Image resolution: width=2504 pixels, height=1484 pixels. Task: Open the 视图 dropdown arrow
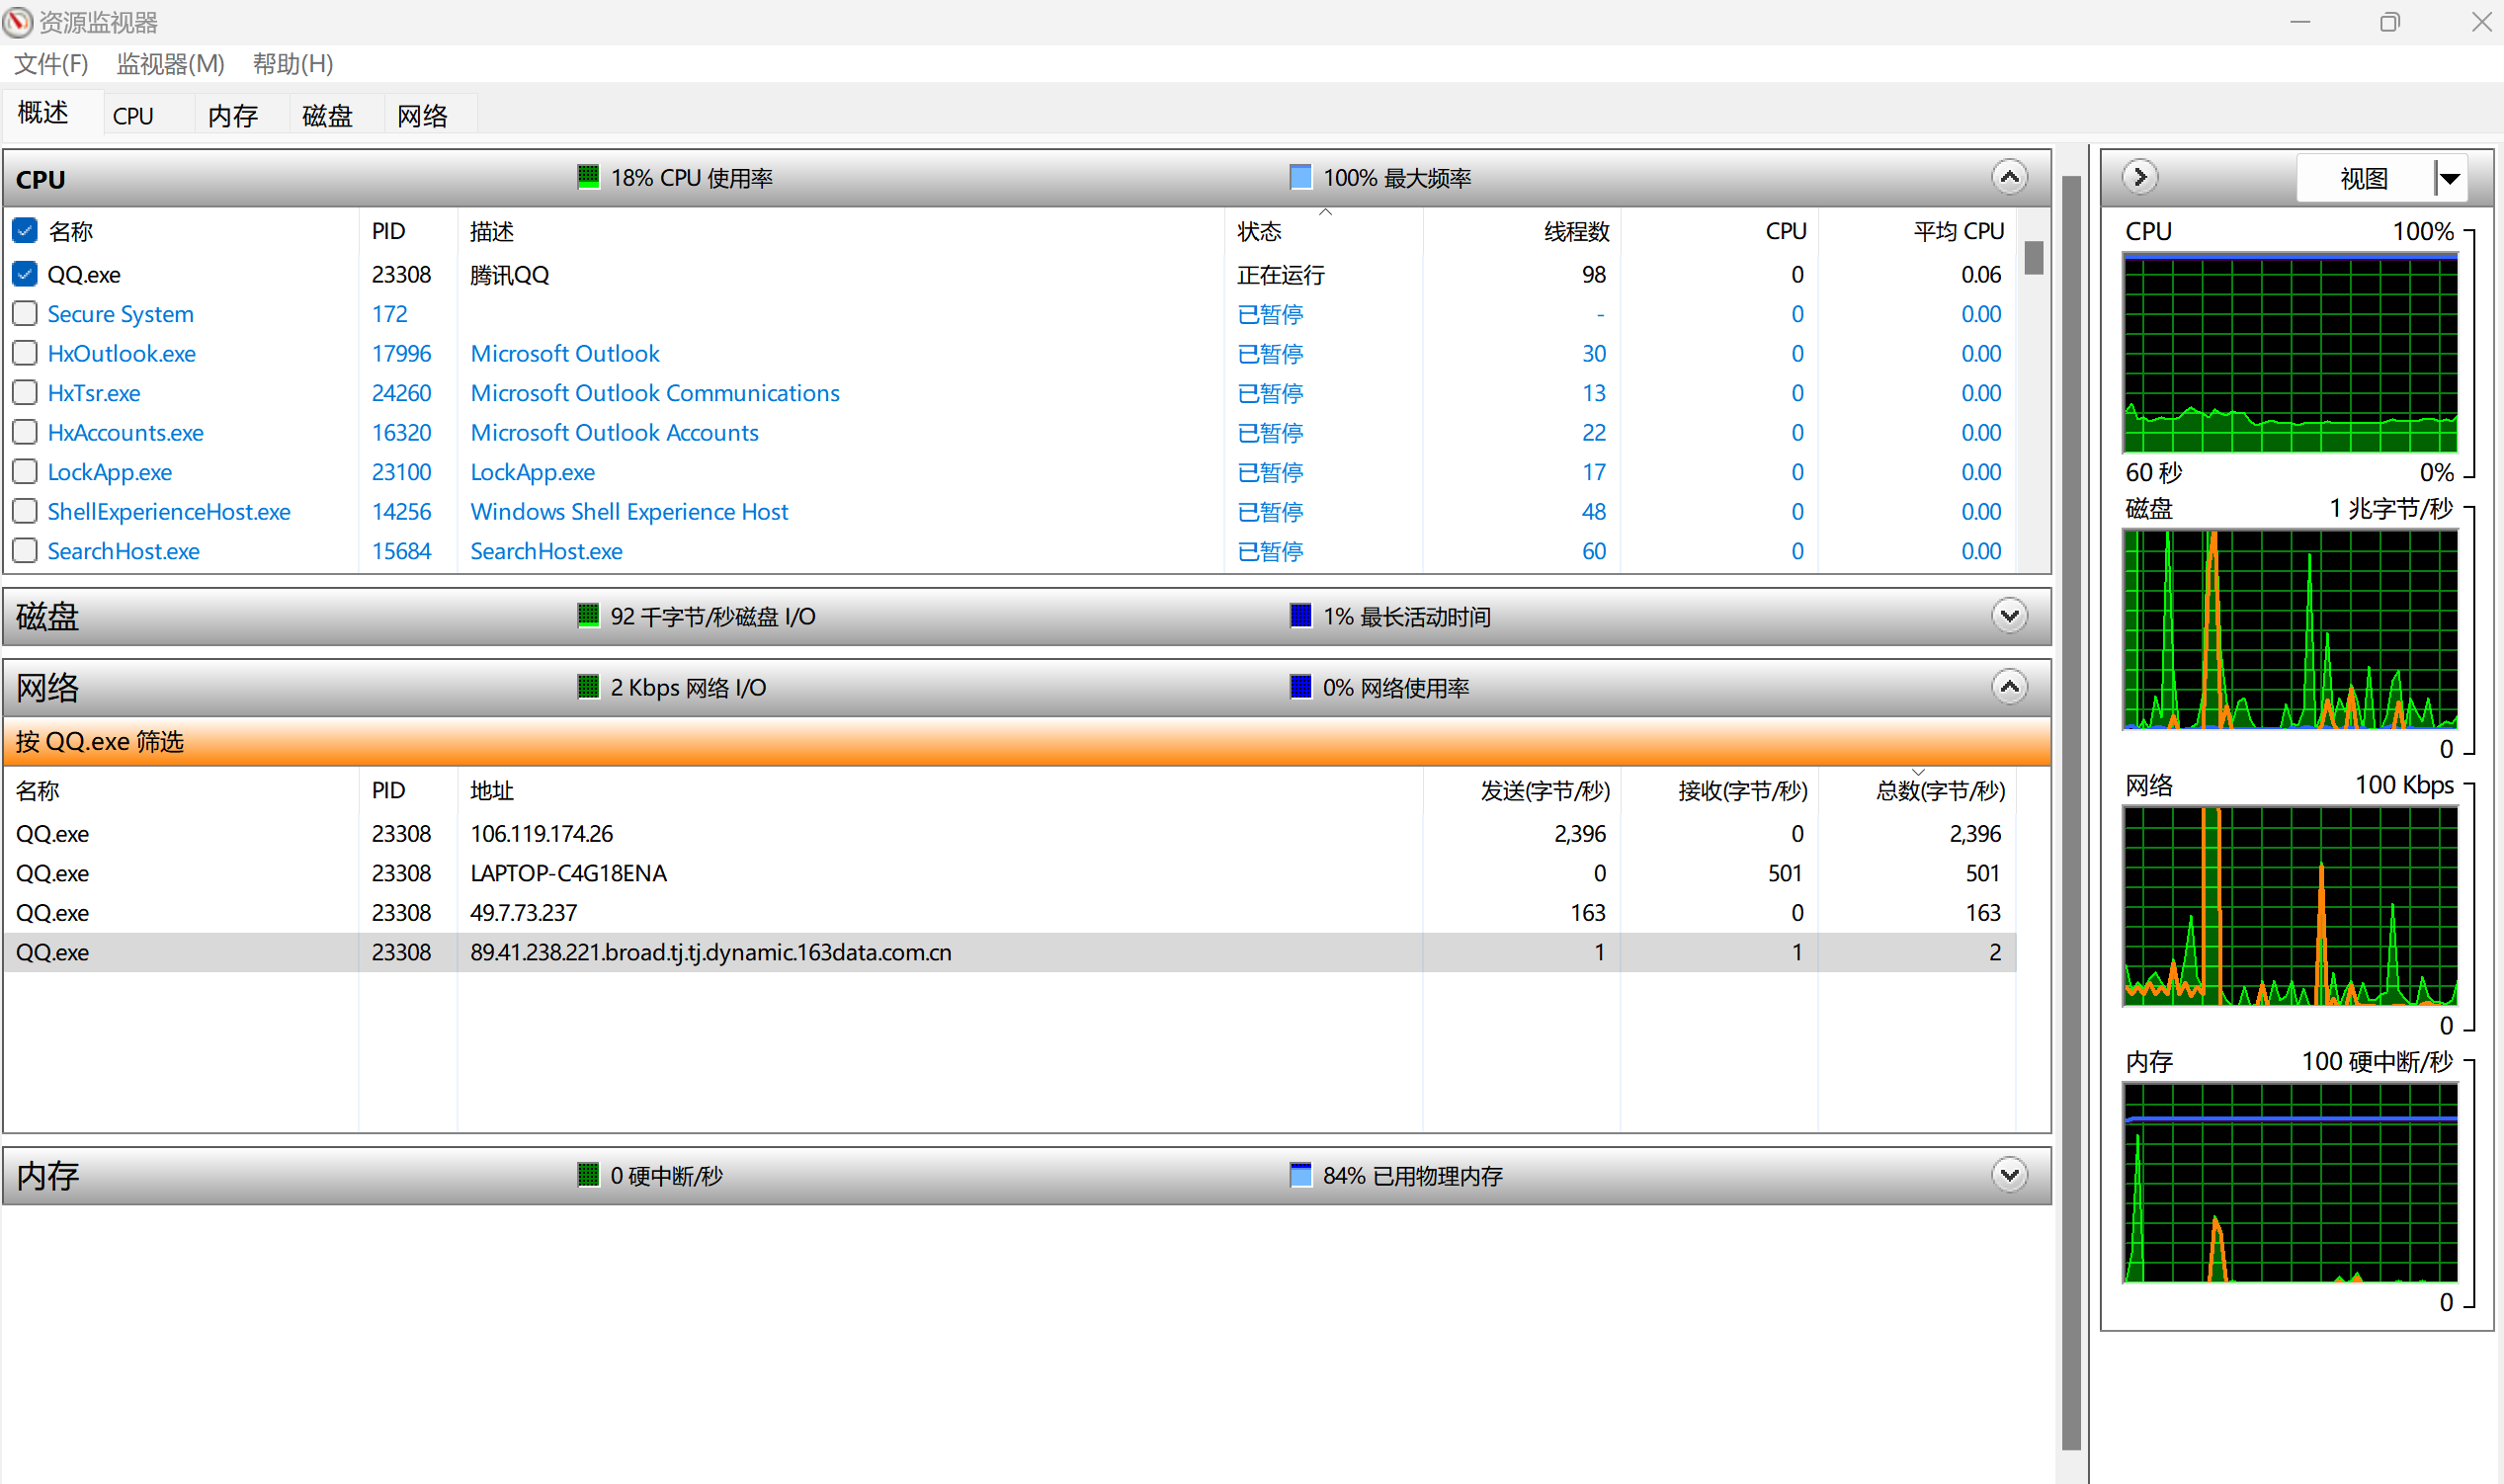(x=2450, y=178)
